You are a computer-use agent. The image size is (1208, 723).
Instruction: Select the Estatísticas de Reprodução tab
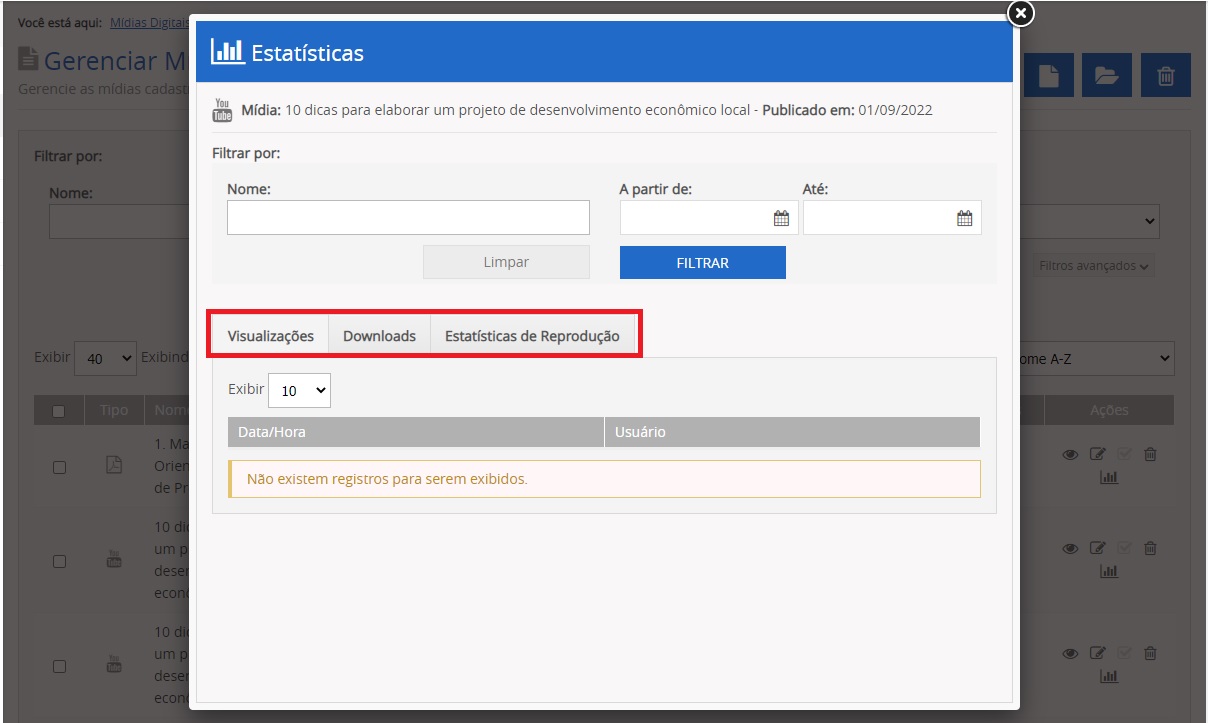(x=532, y=336)
